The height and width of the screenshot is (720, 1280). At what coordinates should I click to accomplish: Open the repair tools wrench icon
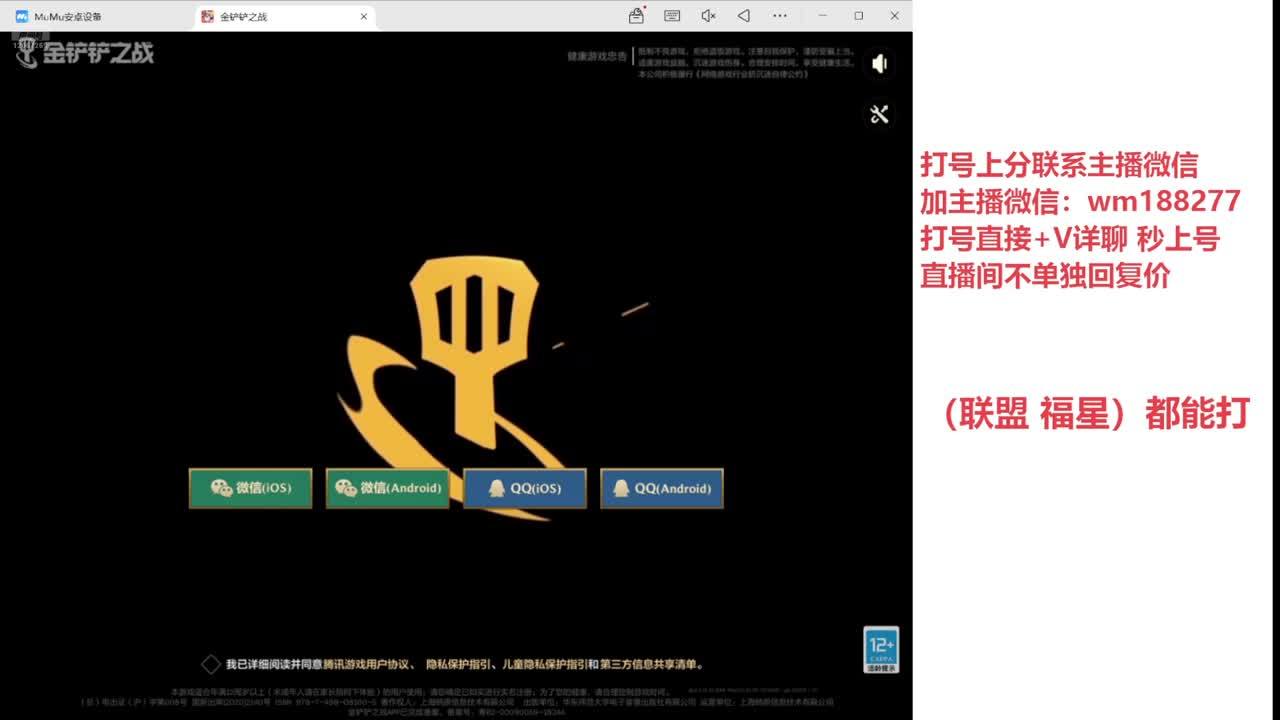coord(880,114)
